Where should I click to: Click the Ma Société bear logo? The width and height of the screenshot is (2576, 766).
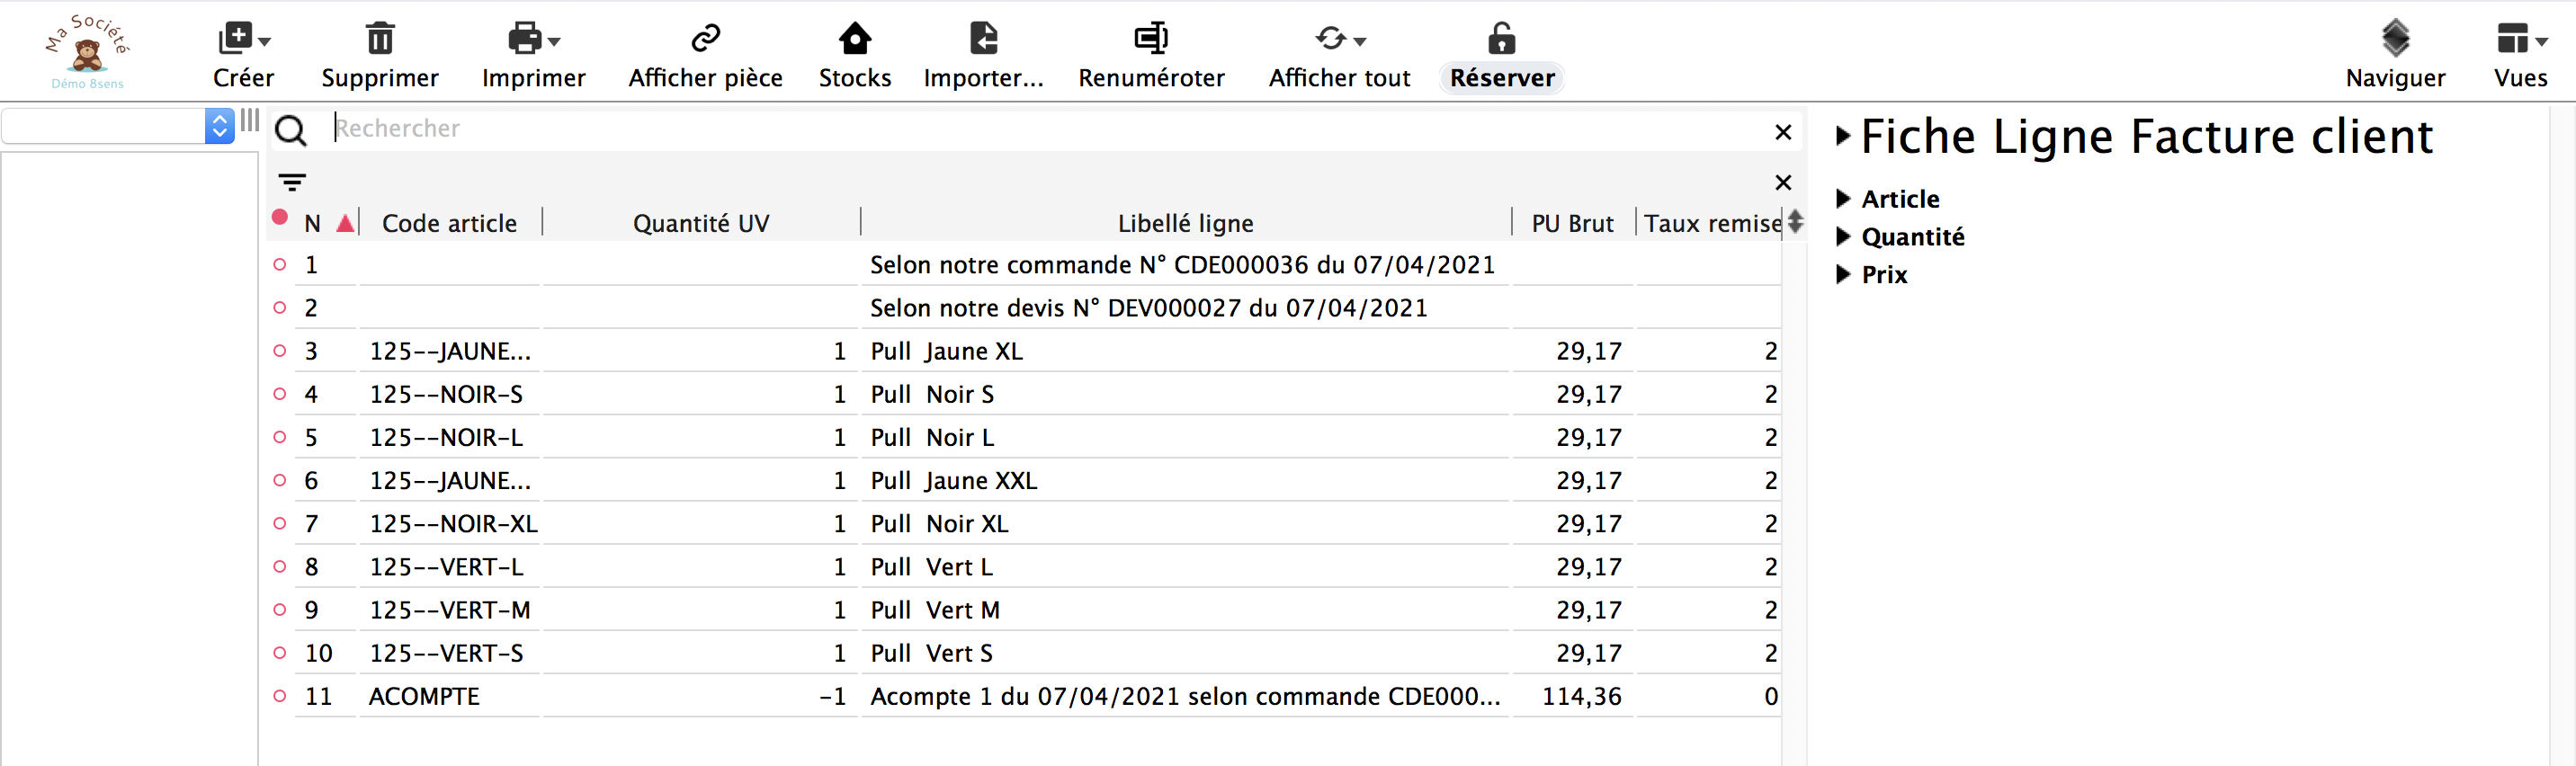pos(88,52)
